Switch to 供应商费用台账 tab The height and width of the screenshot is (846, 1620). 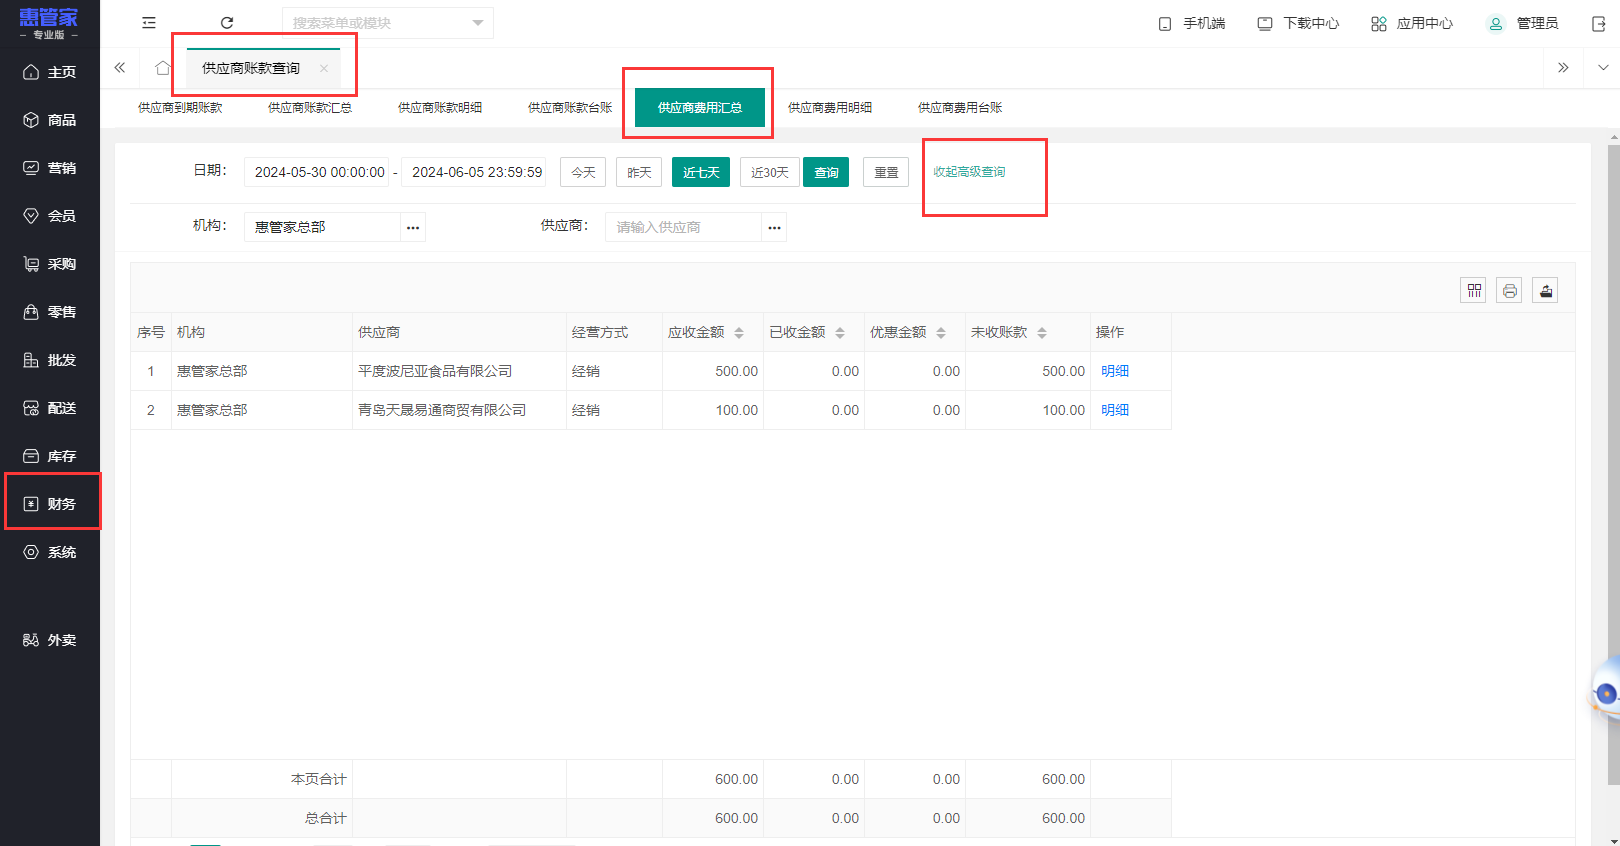coord(960,108)
